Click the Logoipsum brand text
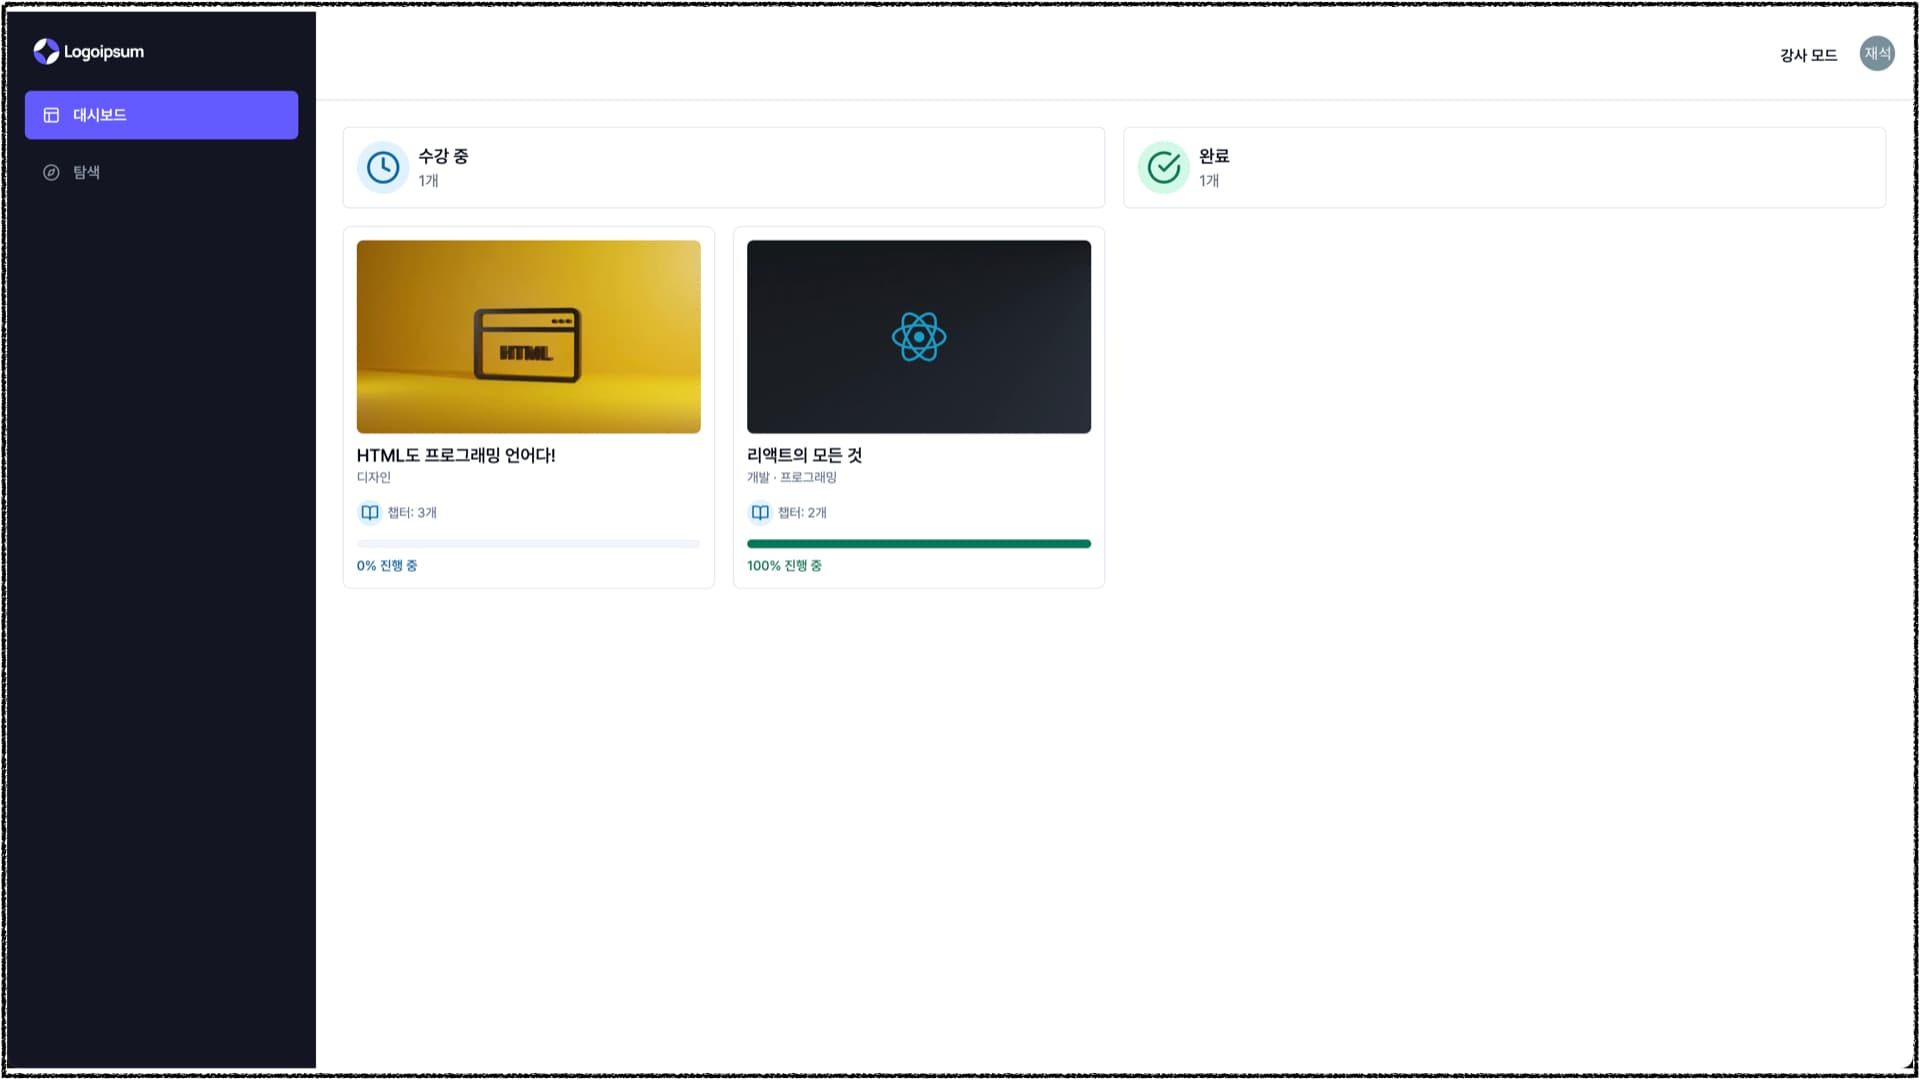This screenshot has height=1080, width=1920. click(x=104, y=52)
